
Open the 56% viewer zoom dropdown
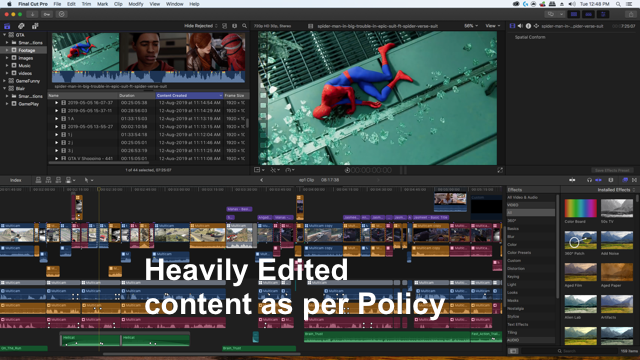click(x=471, y=26)
